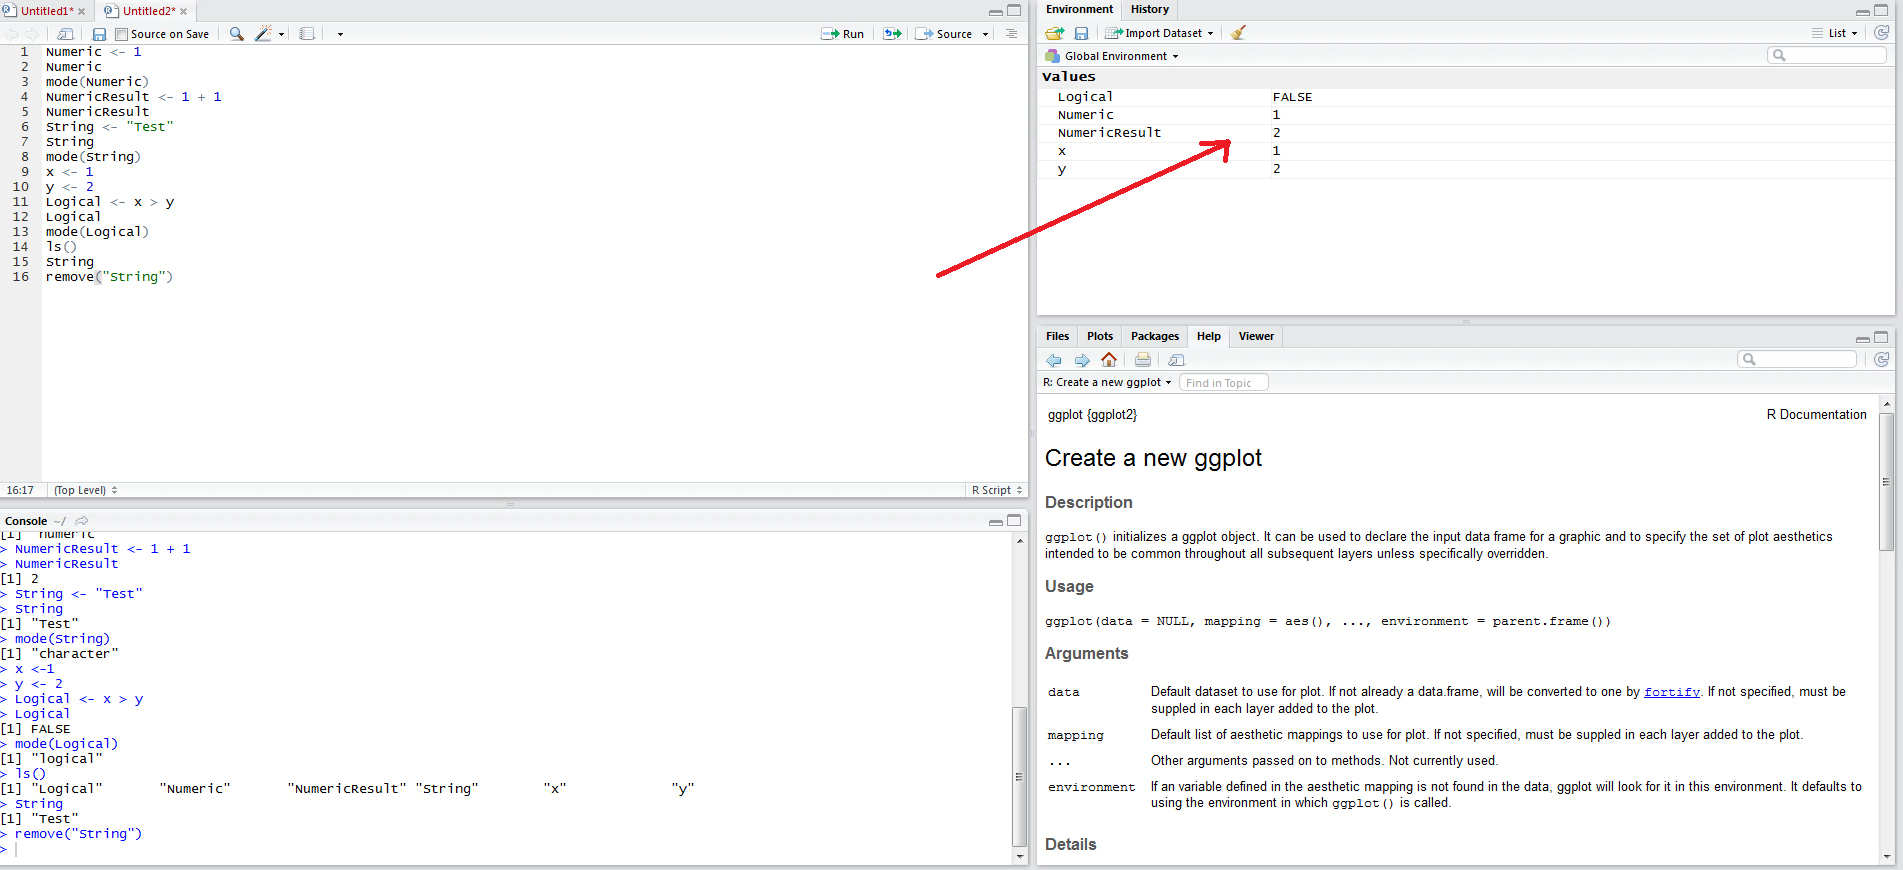This screenshot has width=1903, height=870.
Task: Open the Source button dropdown arrow
Action: [x=986, y=34]
